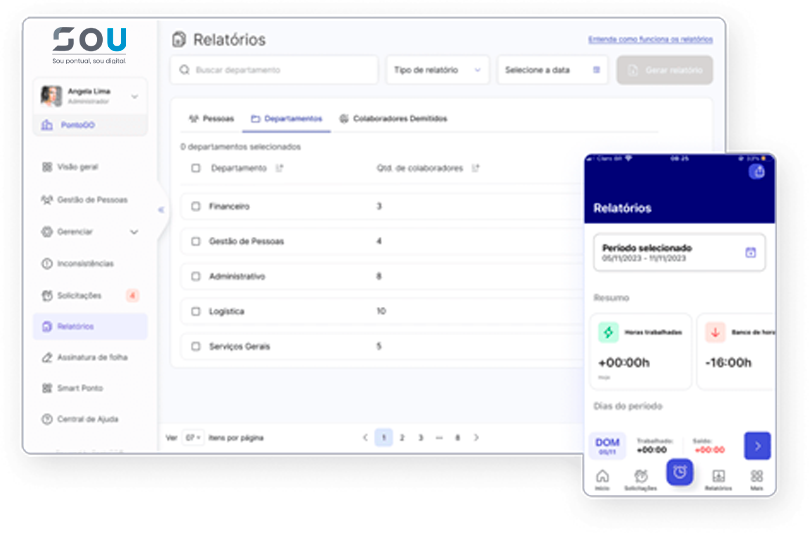Open the items per page dropdown
The width and height of the screenshot is (809, 533).
(193, 438)
